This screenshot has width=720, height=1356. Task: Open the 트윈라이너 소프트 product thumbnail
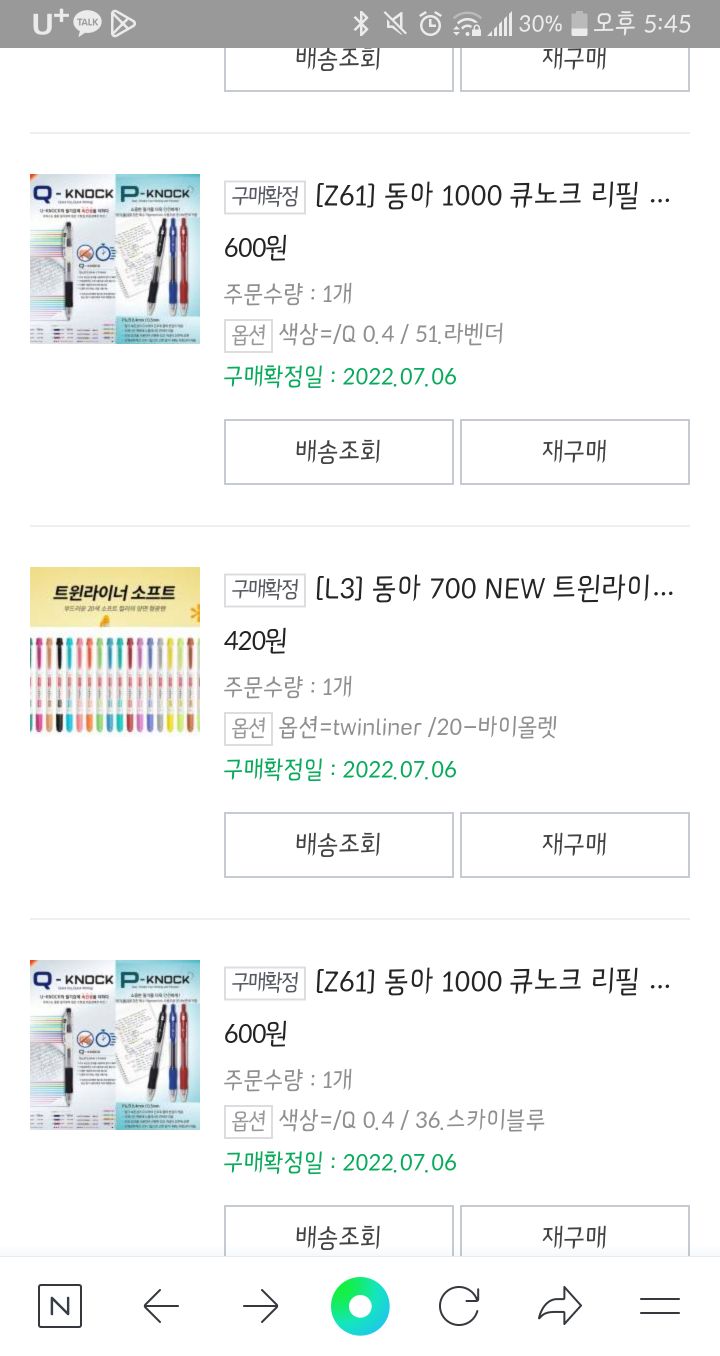[x=115, y=652]
